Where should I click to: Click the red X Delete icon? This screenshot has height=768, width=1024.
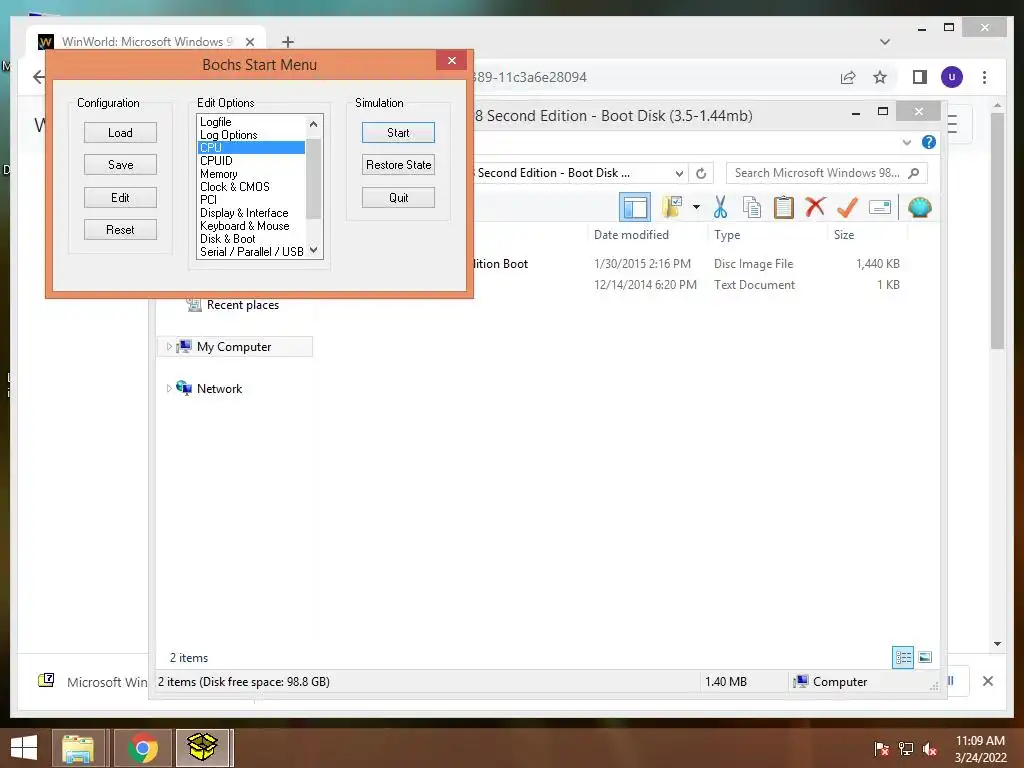[815, 208]
